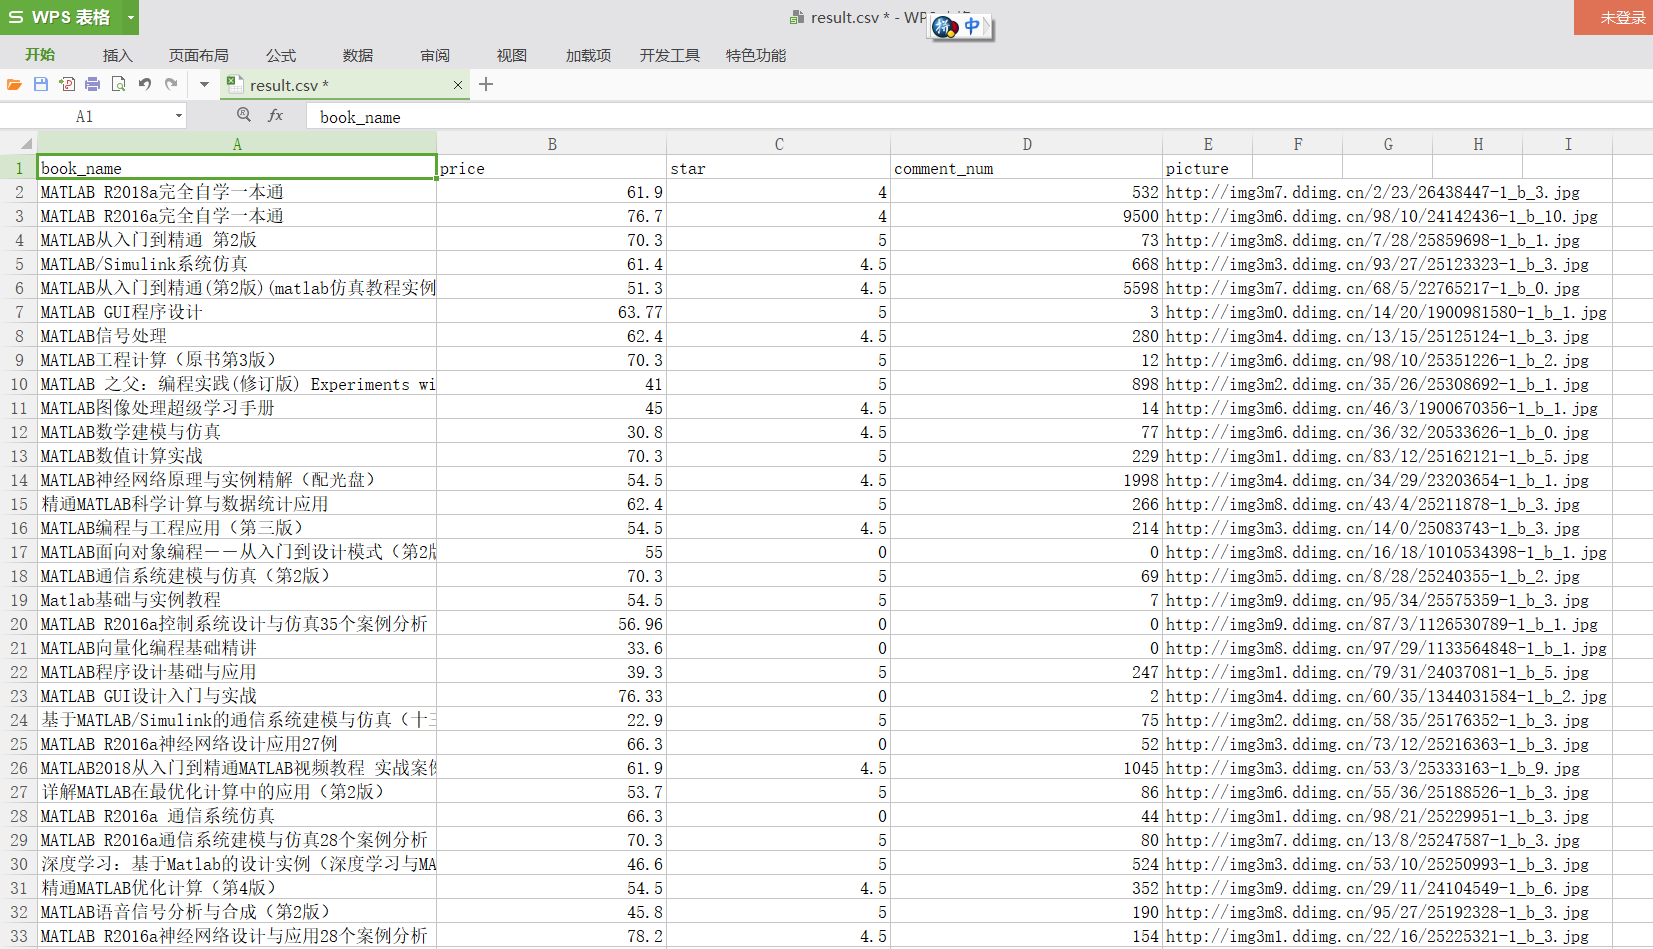This screenshot has height=949, width=1653.
Task: Click the Save floppy disk icon
Action: [41, 85]
